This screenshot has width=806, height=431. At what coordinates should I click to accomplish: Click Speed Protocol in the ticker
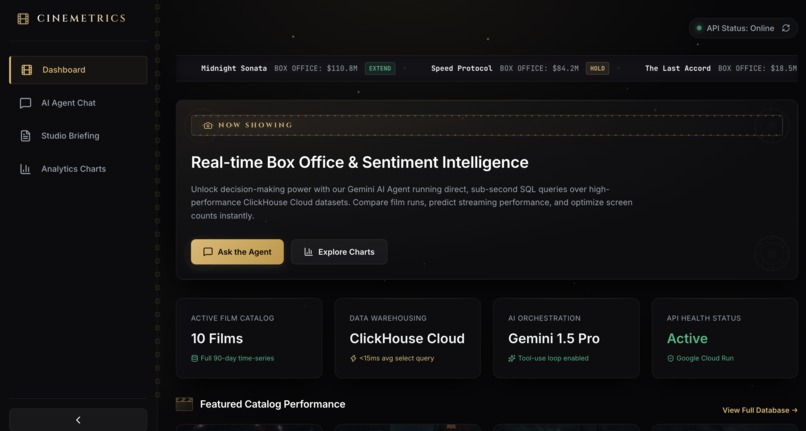point(462,68)
